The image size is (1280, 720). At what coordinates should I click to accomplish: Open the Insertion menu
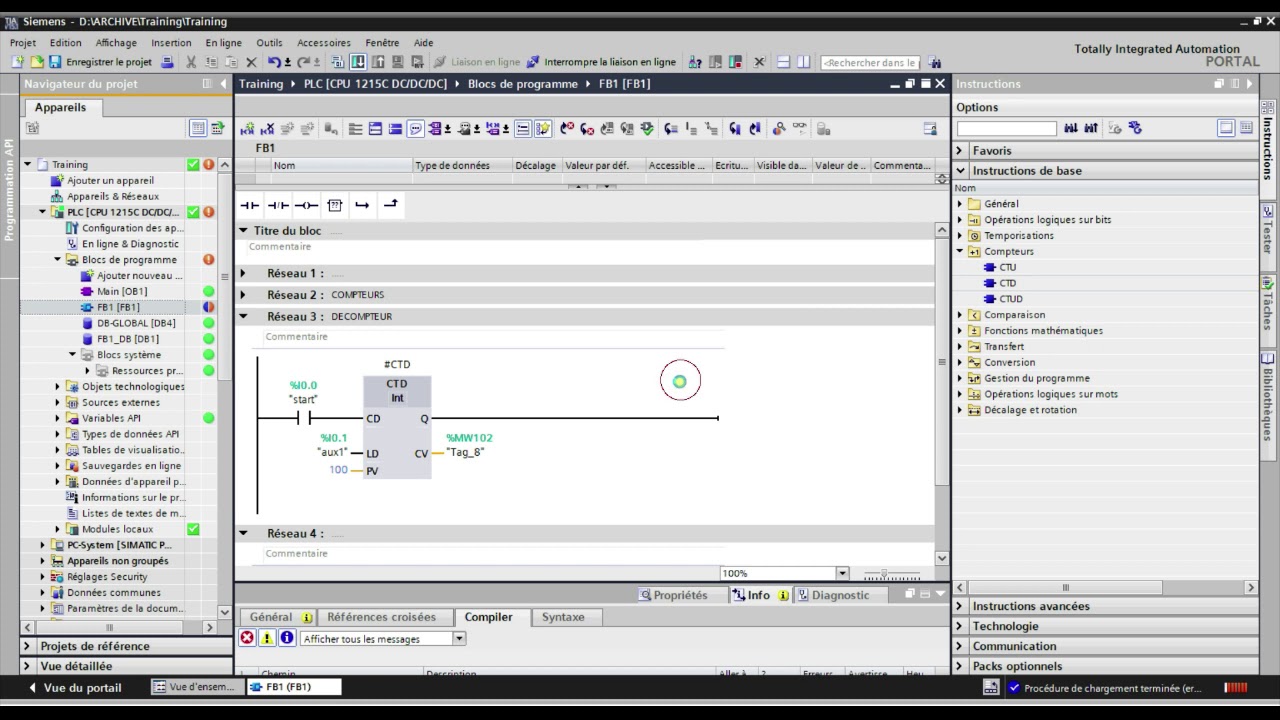pyautogui.click(x=171, y=43)
